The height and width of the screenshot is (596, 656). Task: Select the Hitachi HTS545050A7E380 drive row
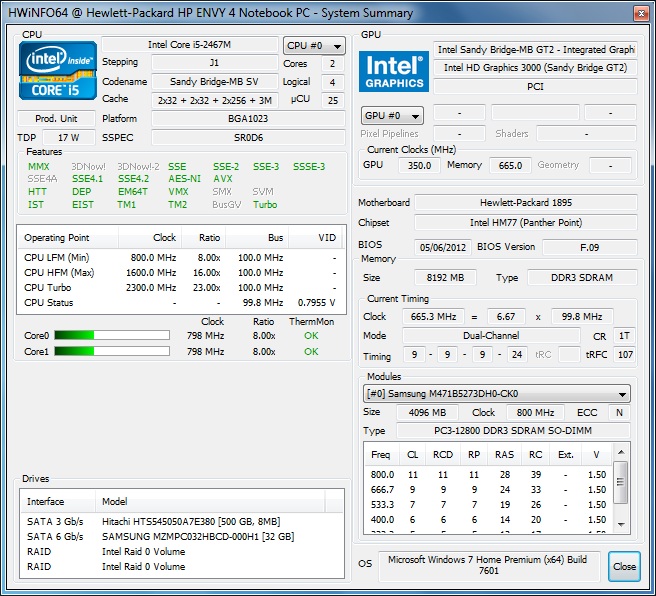[182, 522]
